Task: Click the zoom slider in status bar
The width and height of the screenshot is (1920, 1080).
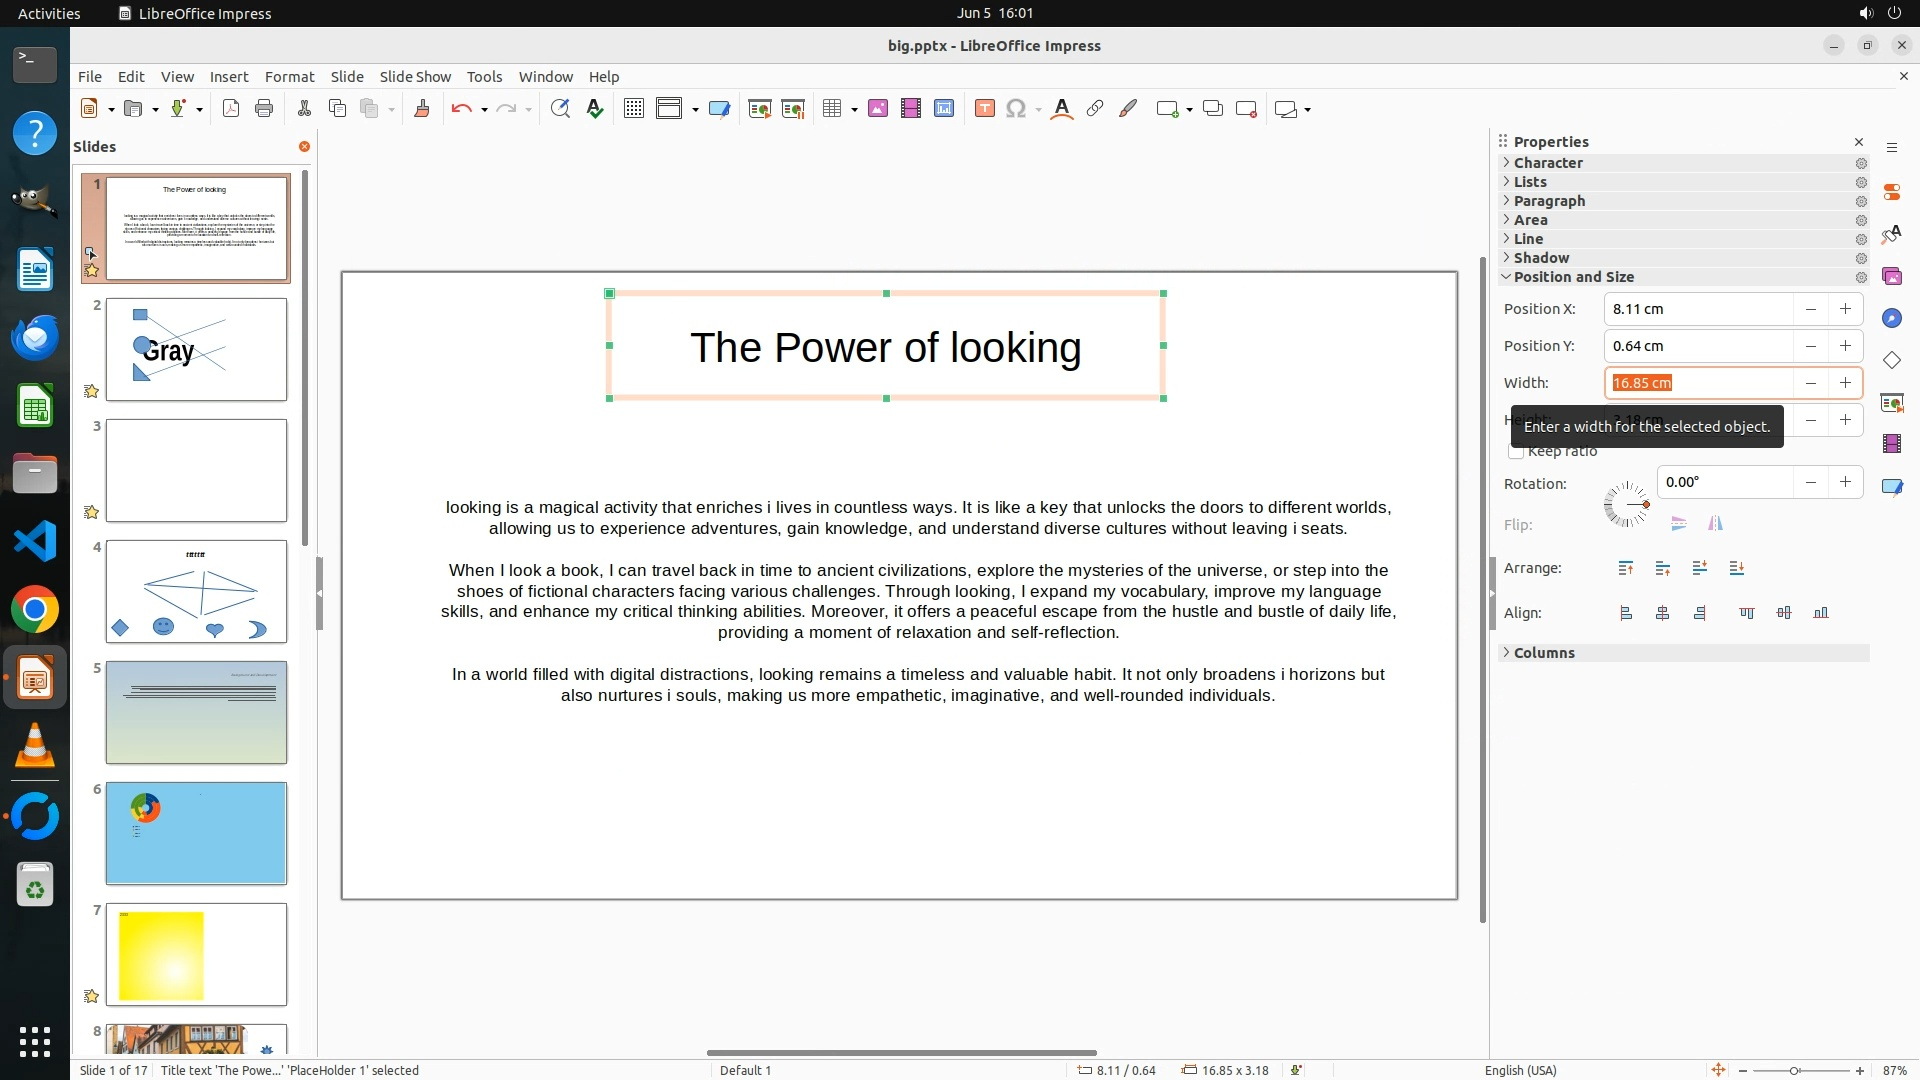Action: pyautogui.click(x=1795, y=1070)
